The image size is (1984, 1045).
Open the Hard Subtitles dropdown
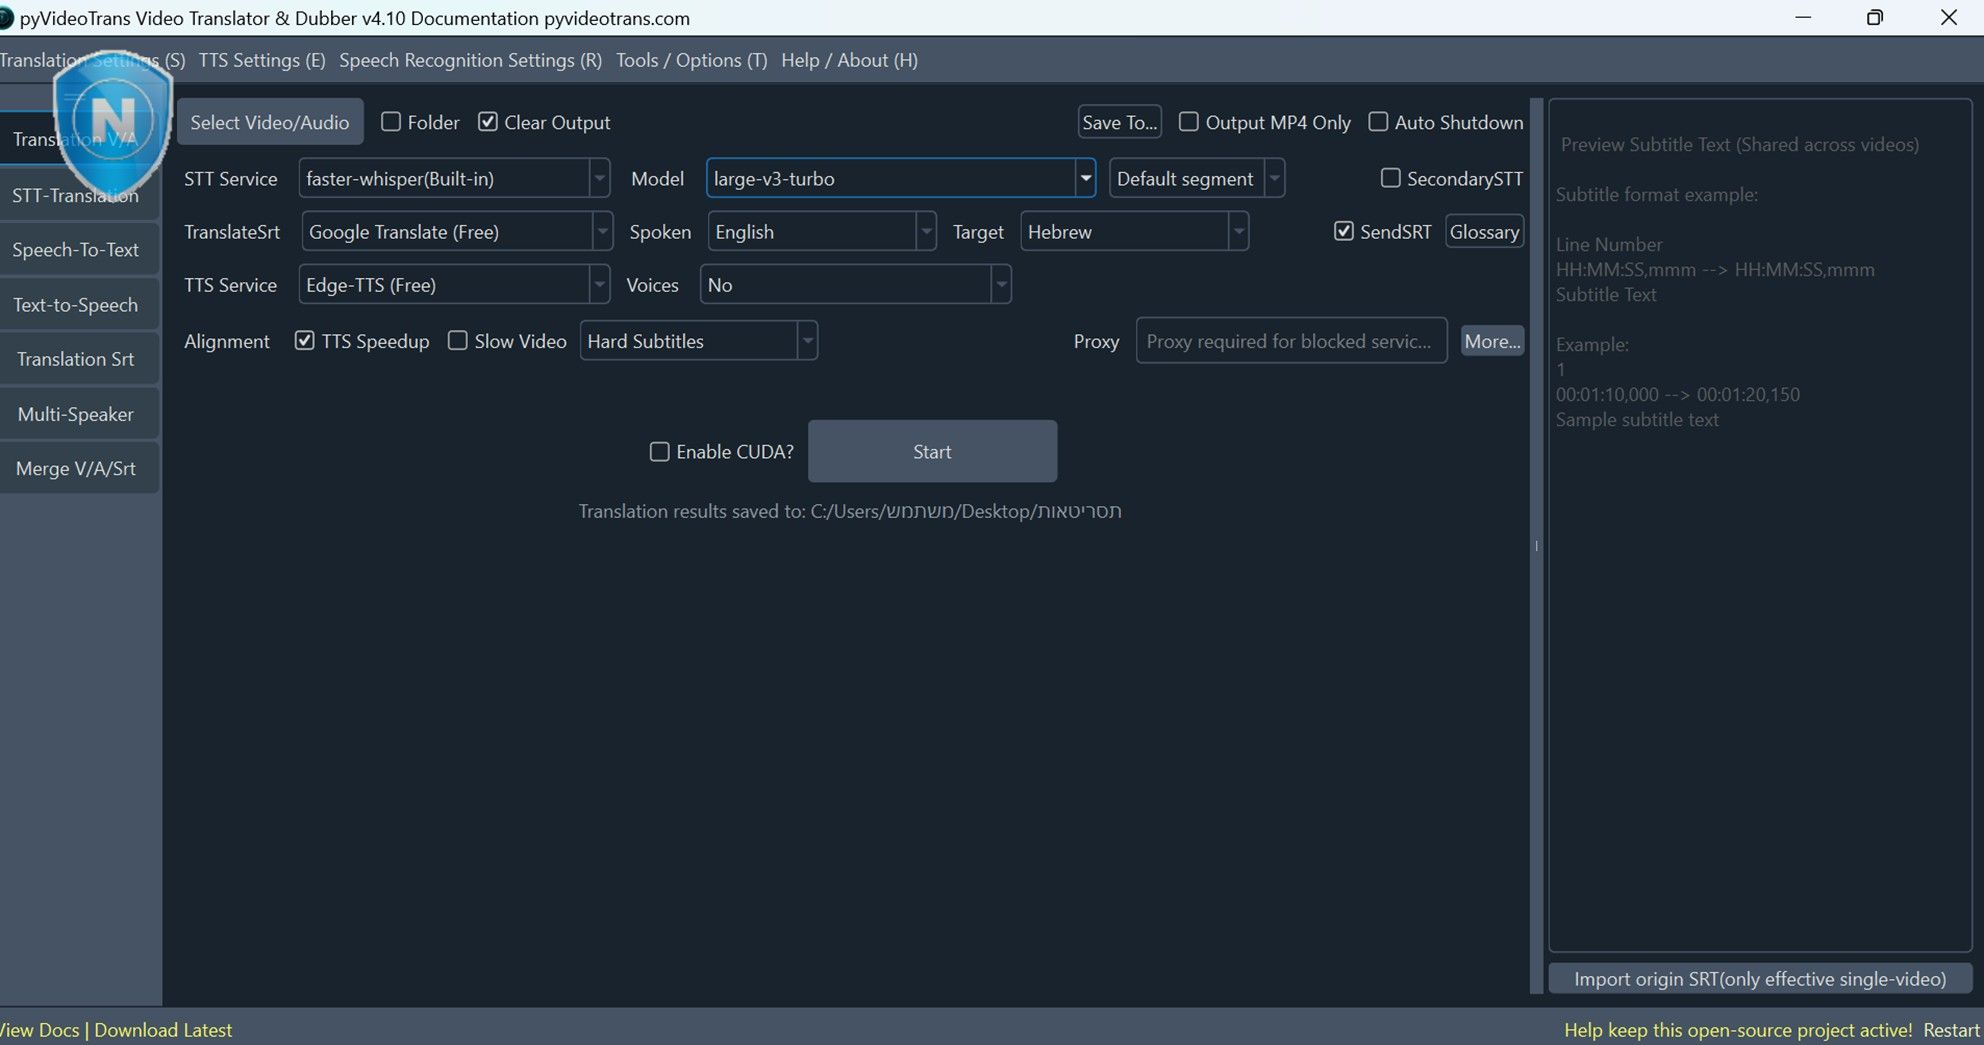click(x=699, y=341)
